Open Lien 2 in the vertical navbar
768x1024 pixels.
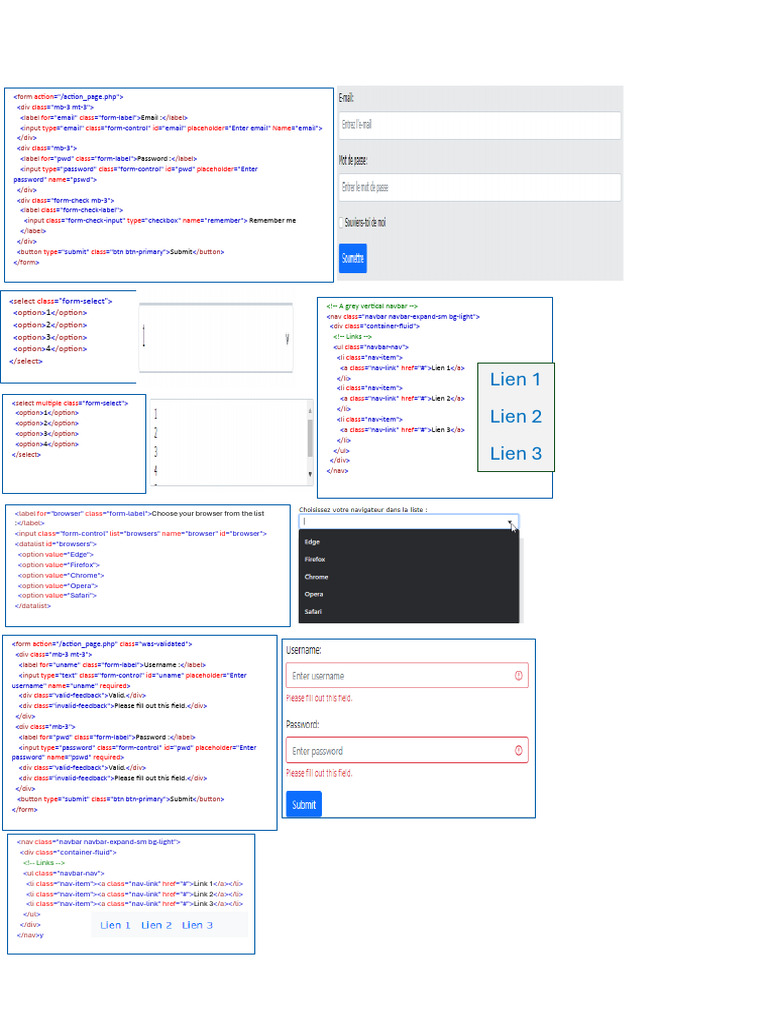pyautogui.click(x=516, y=417)
